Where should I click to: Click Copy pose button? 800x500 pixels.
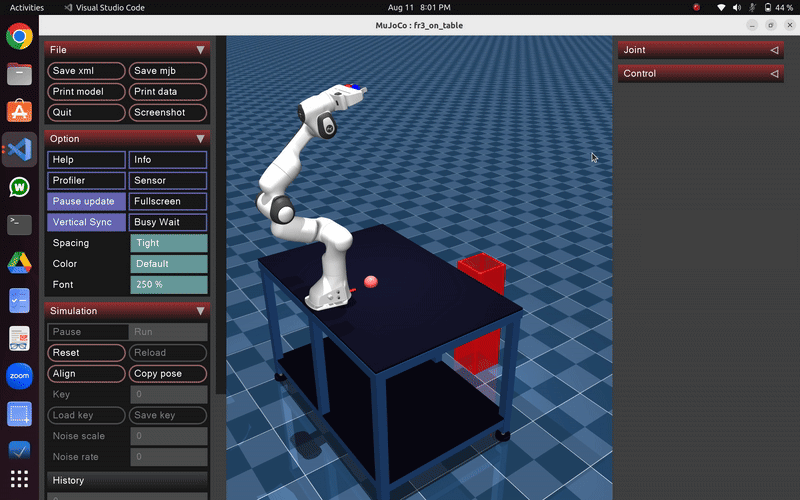tap(168, 374)
